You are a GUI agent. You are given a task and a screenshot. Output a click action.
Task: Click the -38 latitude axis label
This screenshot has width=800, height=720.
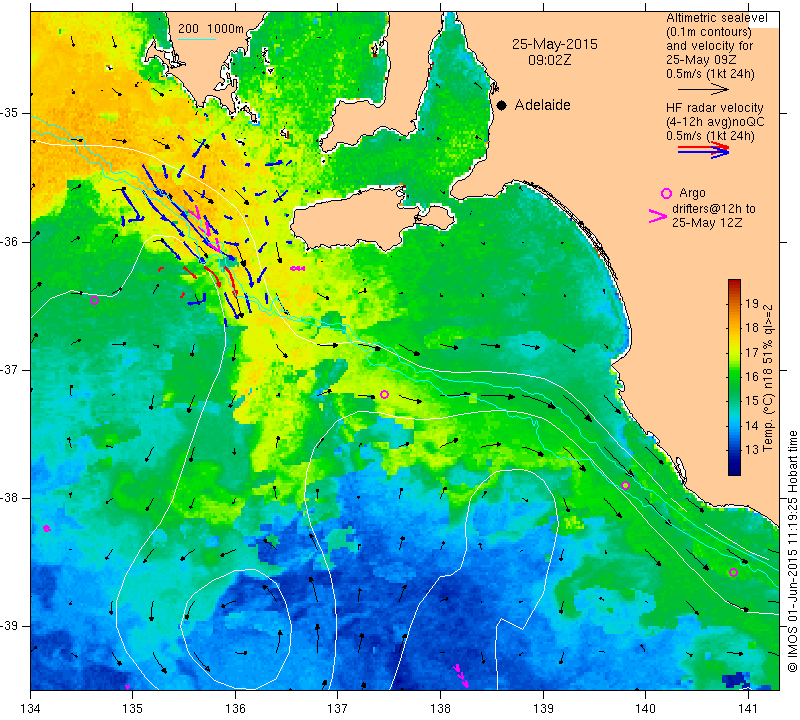click(9, 498)
